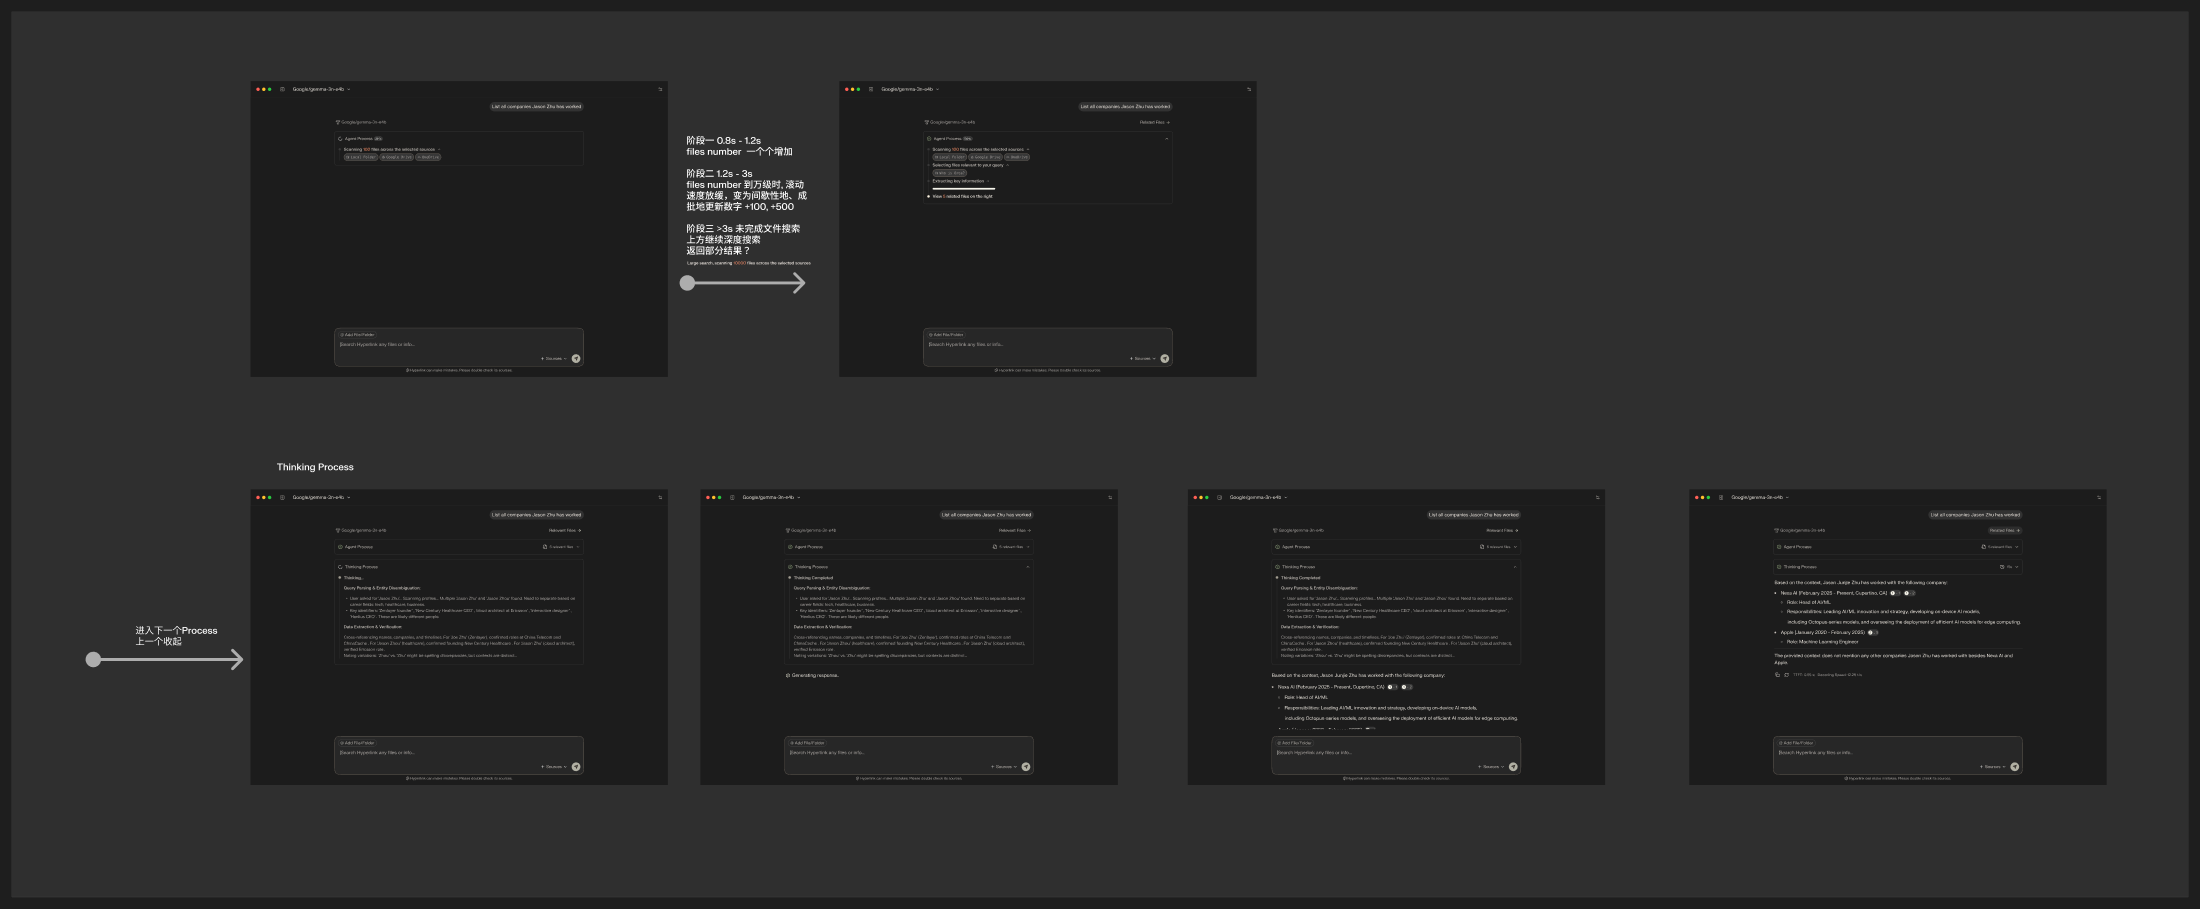The width and height of the screenshot is (2200, 909).
Task: Toggle sidebar icon in 'Generating response' mockup title bar
Action: (733, 497)
